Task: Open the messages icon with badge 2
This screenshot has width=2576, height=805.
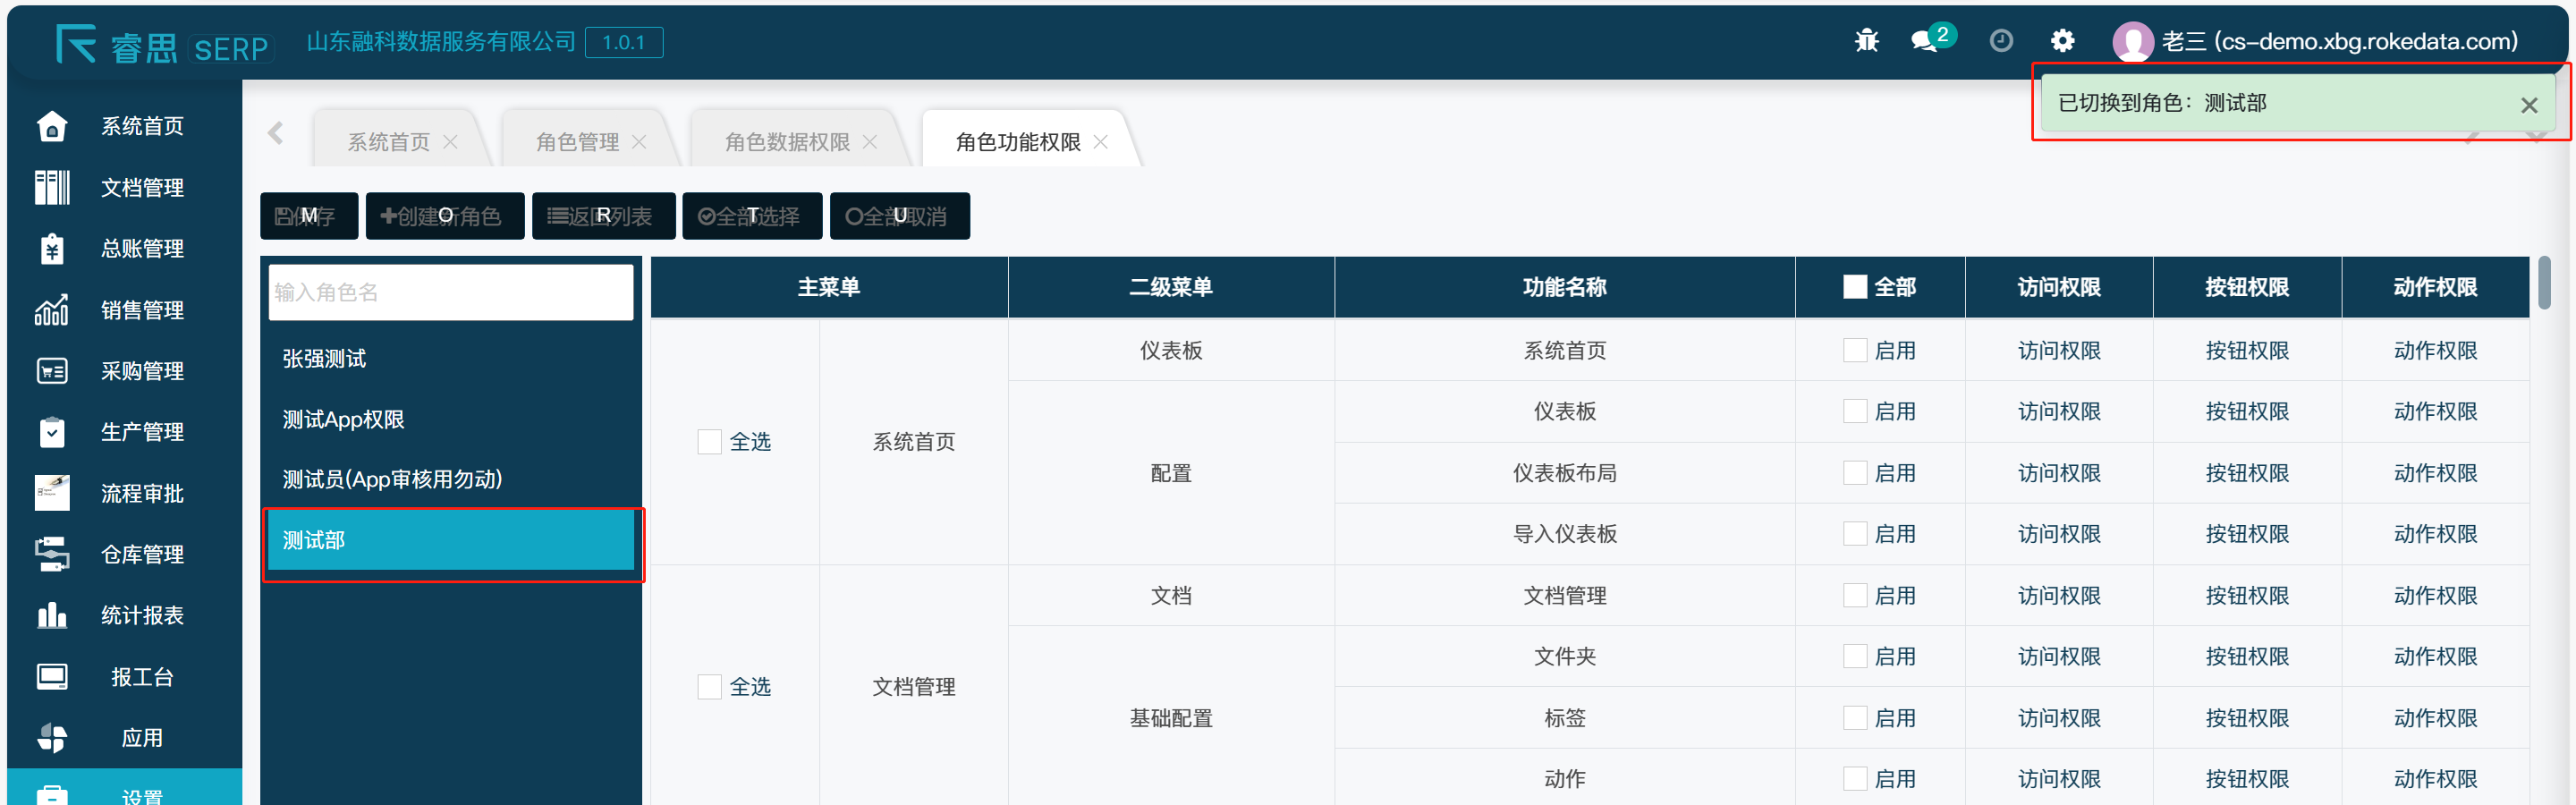Action: tap(1925, 41)
